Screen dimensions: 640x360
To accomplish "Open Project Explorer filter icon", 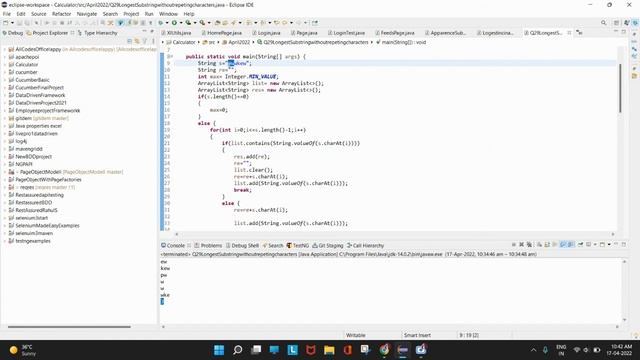I will (145, 41).
